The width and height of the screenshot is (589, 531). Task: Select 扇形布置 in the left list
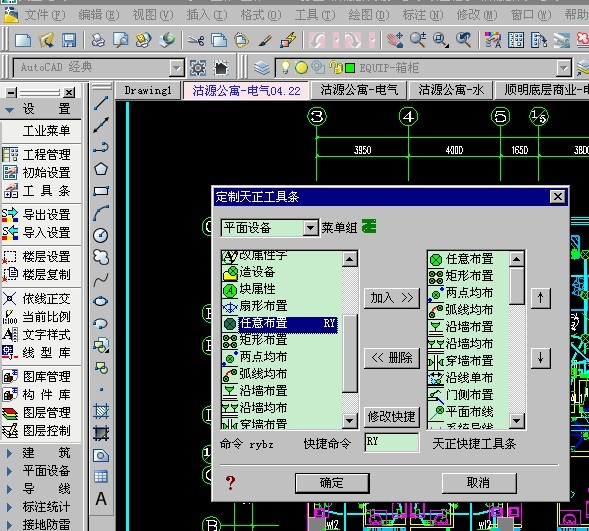tap(279, 306)
